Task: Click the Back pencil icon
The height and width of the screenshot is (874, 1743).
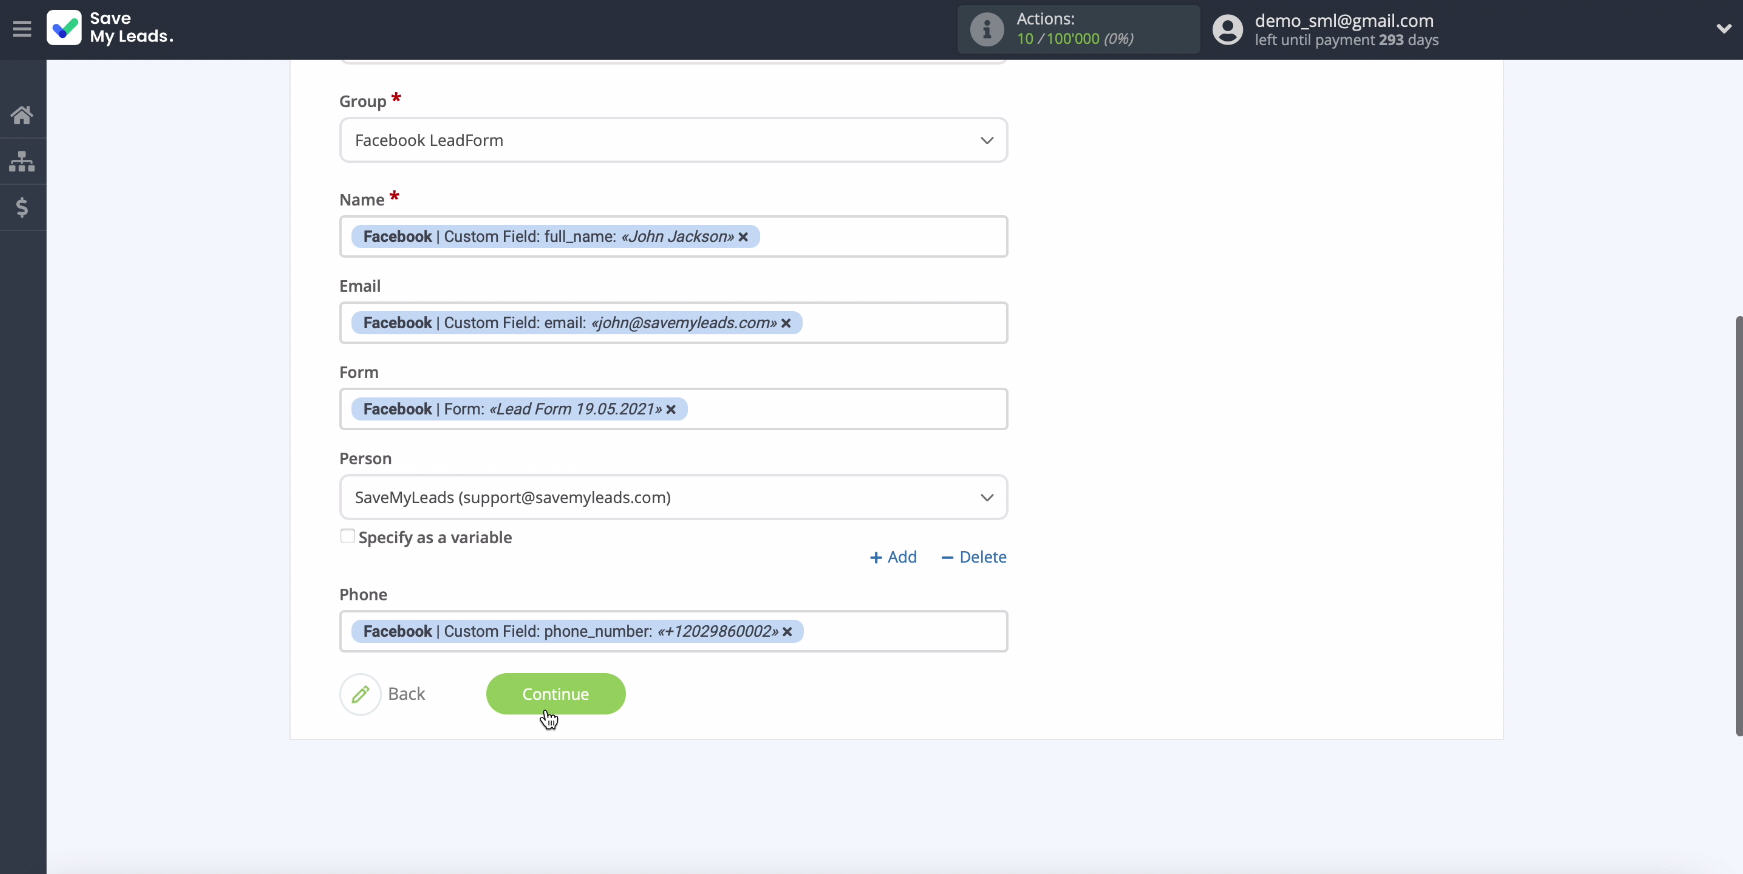Action: click(x=360, y=694)
